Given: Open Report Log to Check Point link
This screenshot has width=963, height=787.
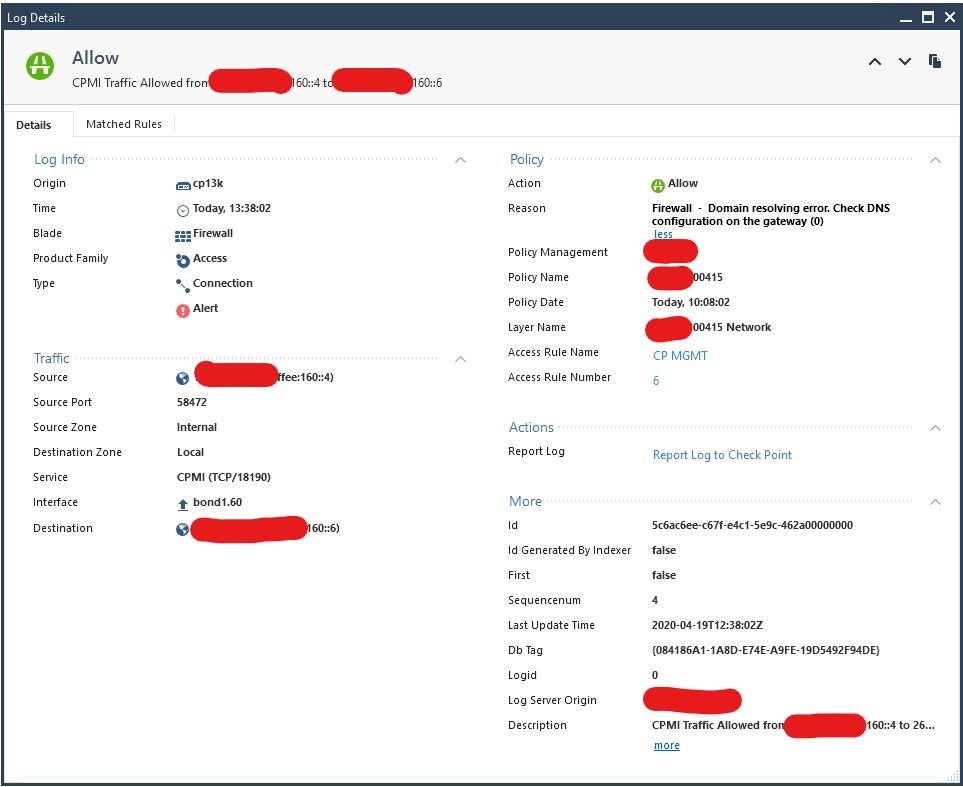Looking at the screenshot, I should [722, 455].
